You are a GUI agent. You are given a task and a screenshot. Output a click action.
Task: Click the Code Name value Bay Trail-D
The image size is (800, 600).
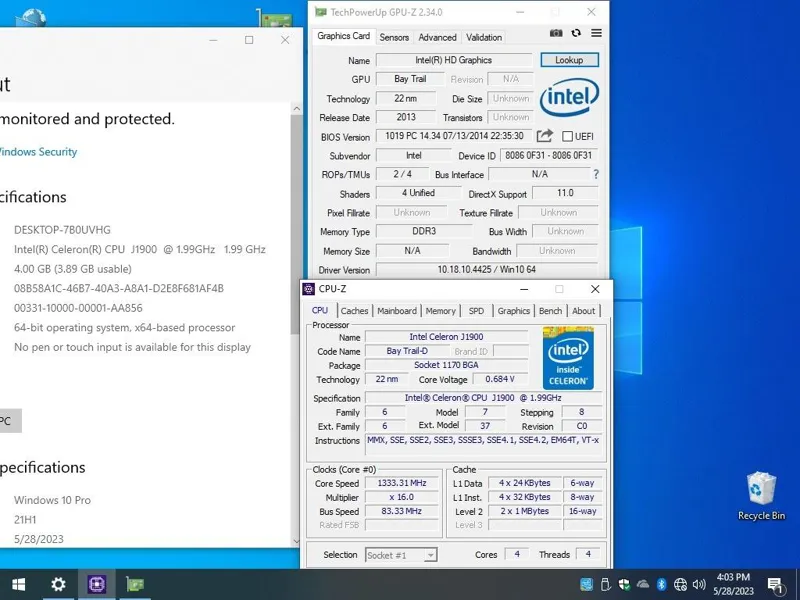tap(407, 351)
